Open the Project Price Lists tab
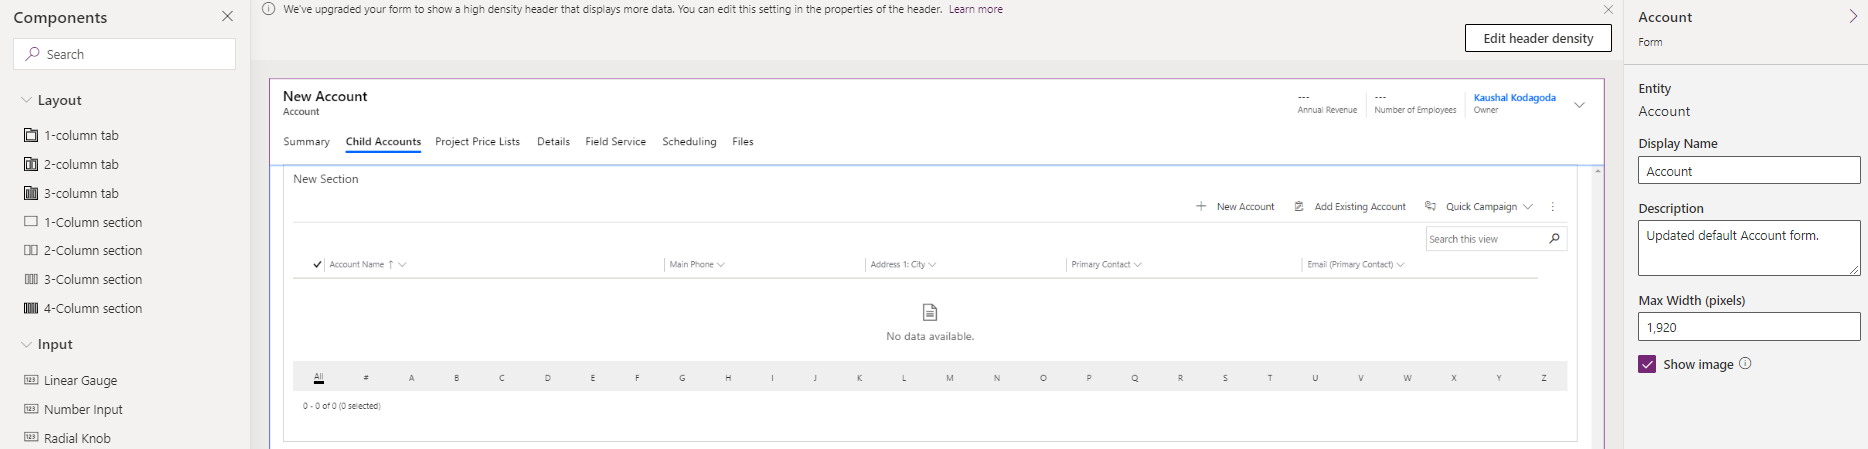This screenshot has width=1868, height=449. 477,142
